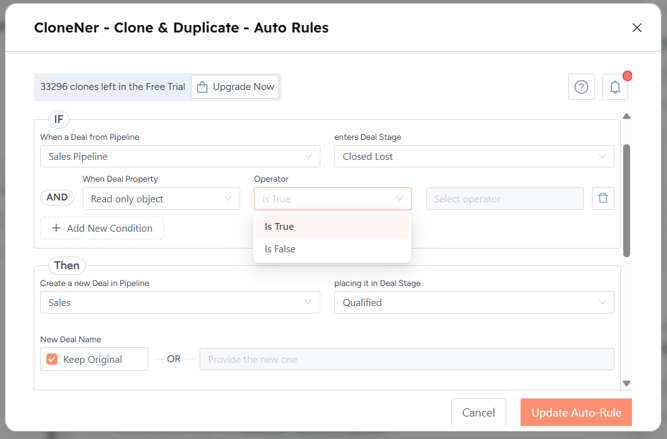Click the Provide the new one field
Image resolution: width=667 pixels, height=439 pixels.
coord(407,359)
